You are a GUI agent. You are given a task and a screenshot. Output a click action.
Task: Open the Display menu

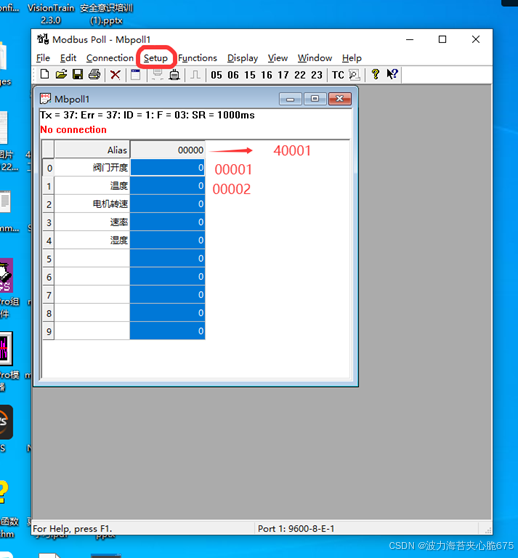[x=243, y=58]
